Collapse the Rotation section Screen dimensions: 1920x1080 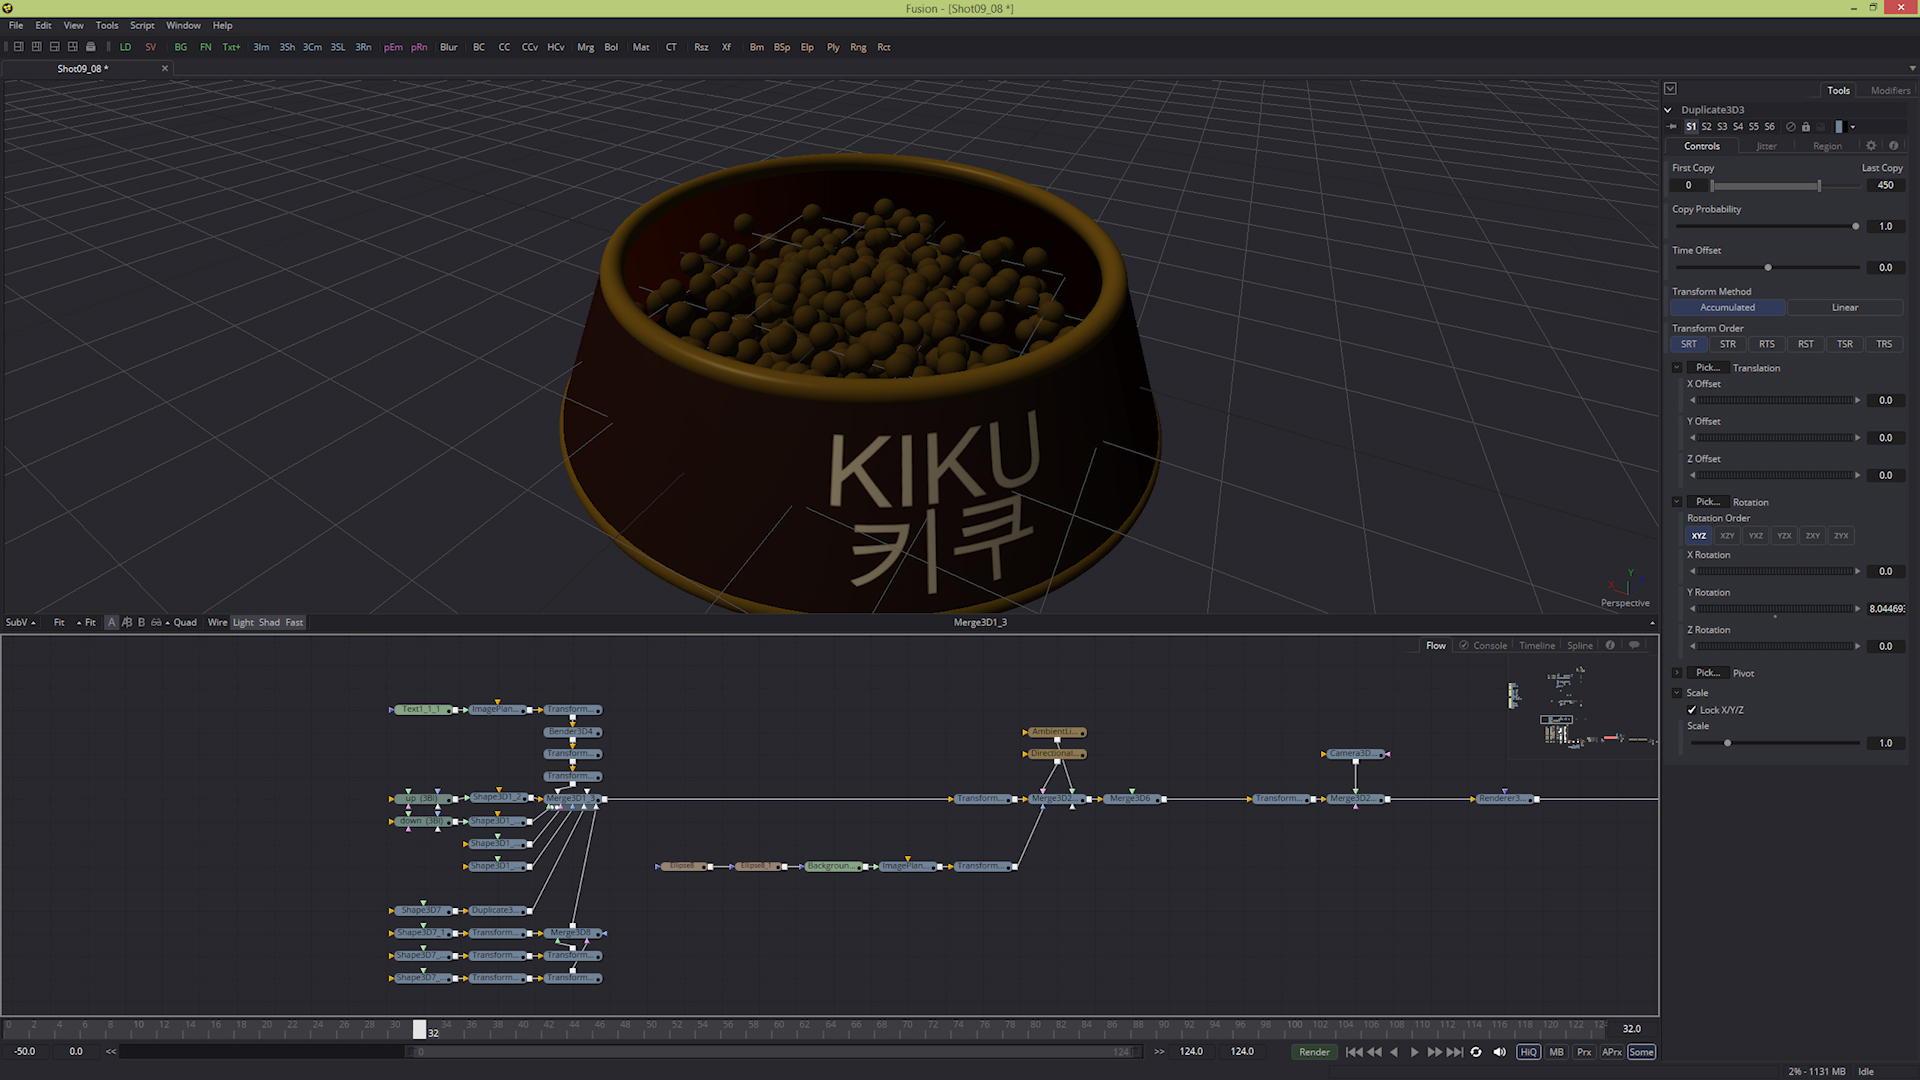(x=1677, y=502)
